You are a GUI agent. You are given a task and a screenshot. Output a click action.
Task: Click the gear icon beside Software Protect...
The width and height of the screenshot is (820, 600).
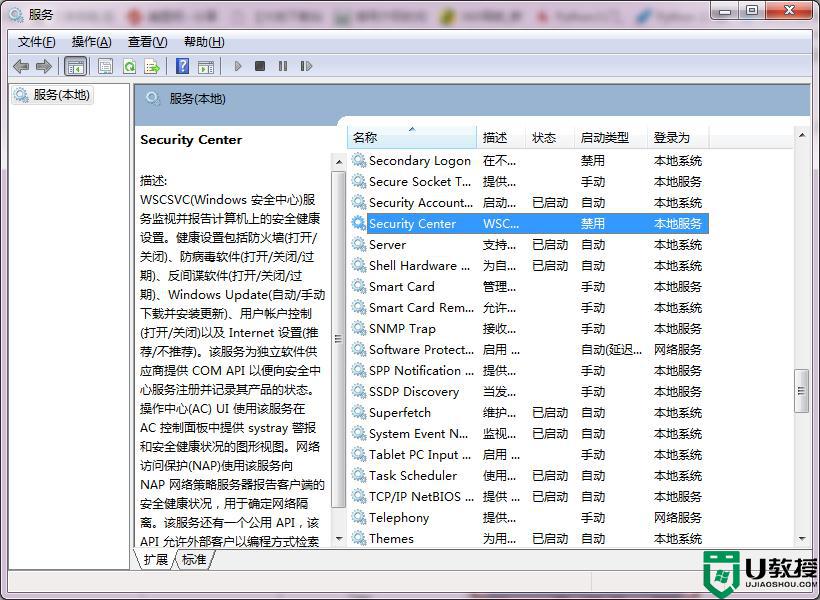(x=359, y=349)
